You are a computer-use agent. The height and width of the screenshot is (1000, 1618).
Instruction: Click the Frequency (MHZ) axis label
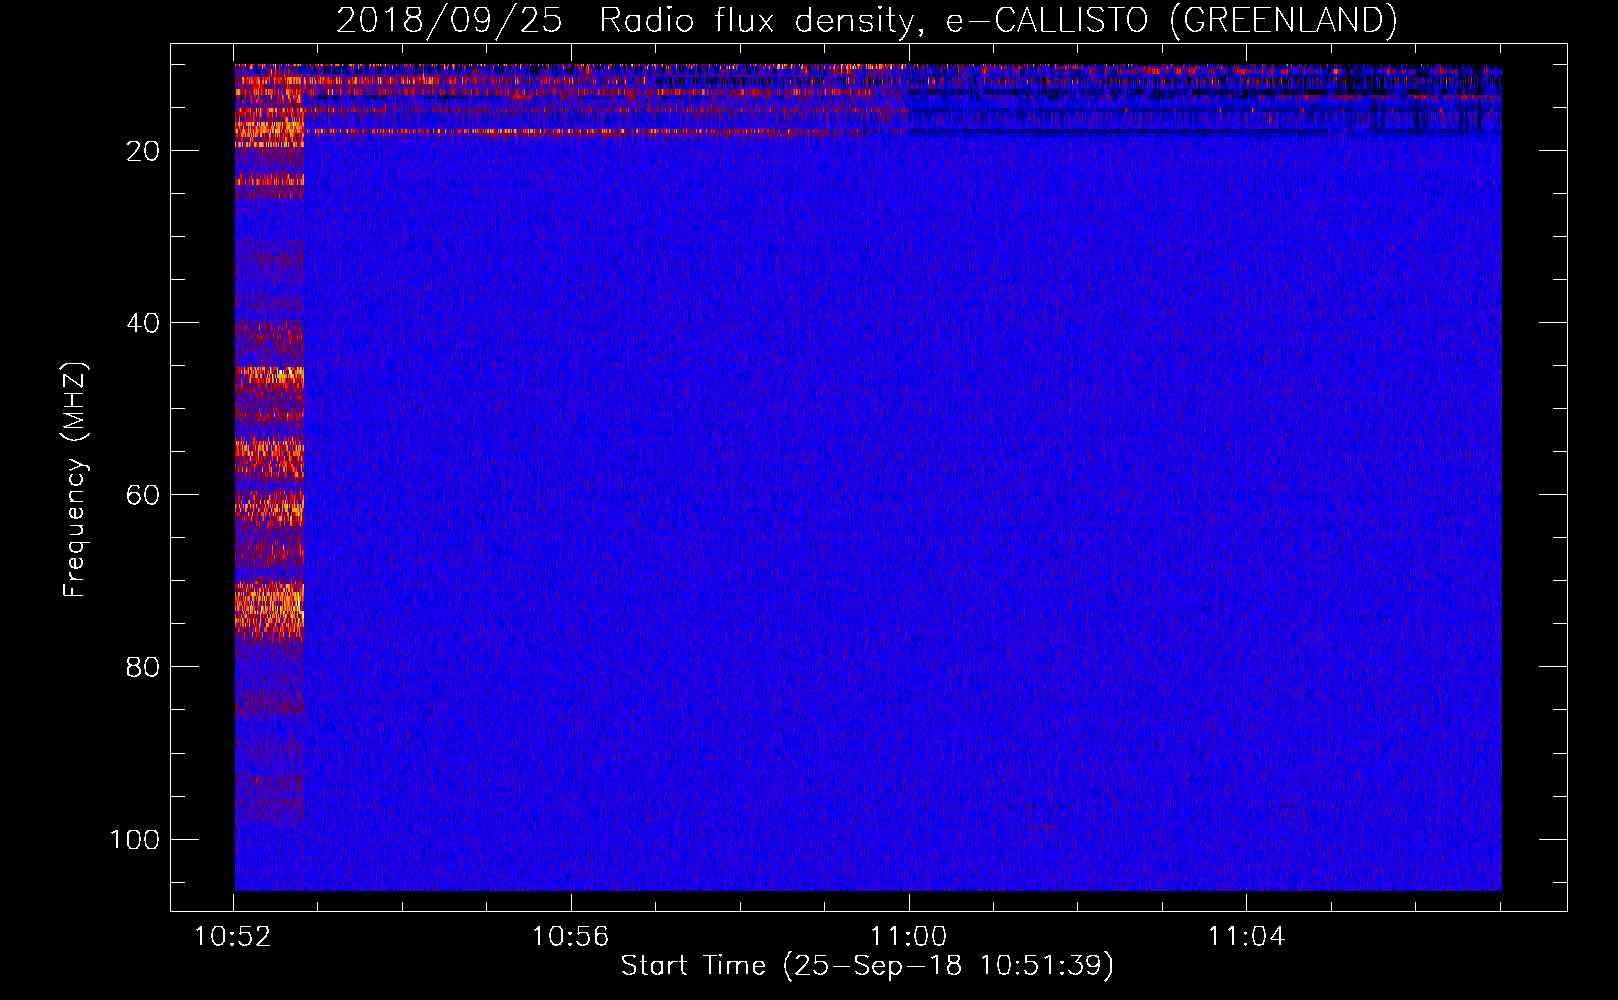pyautogui.click(x=75, y=479)
